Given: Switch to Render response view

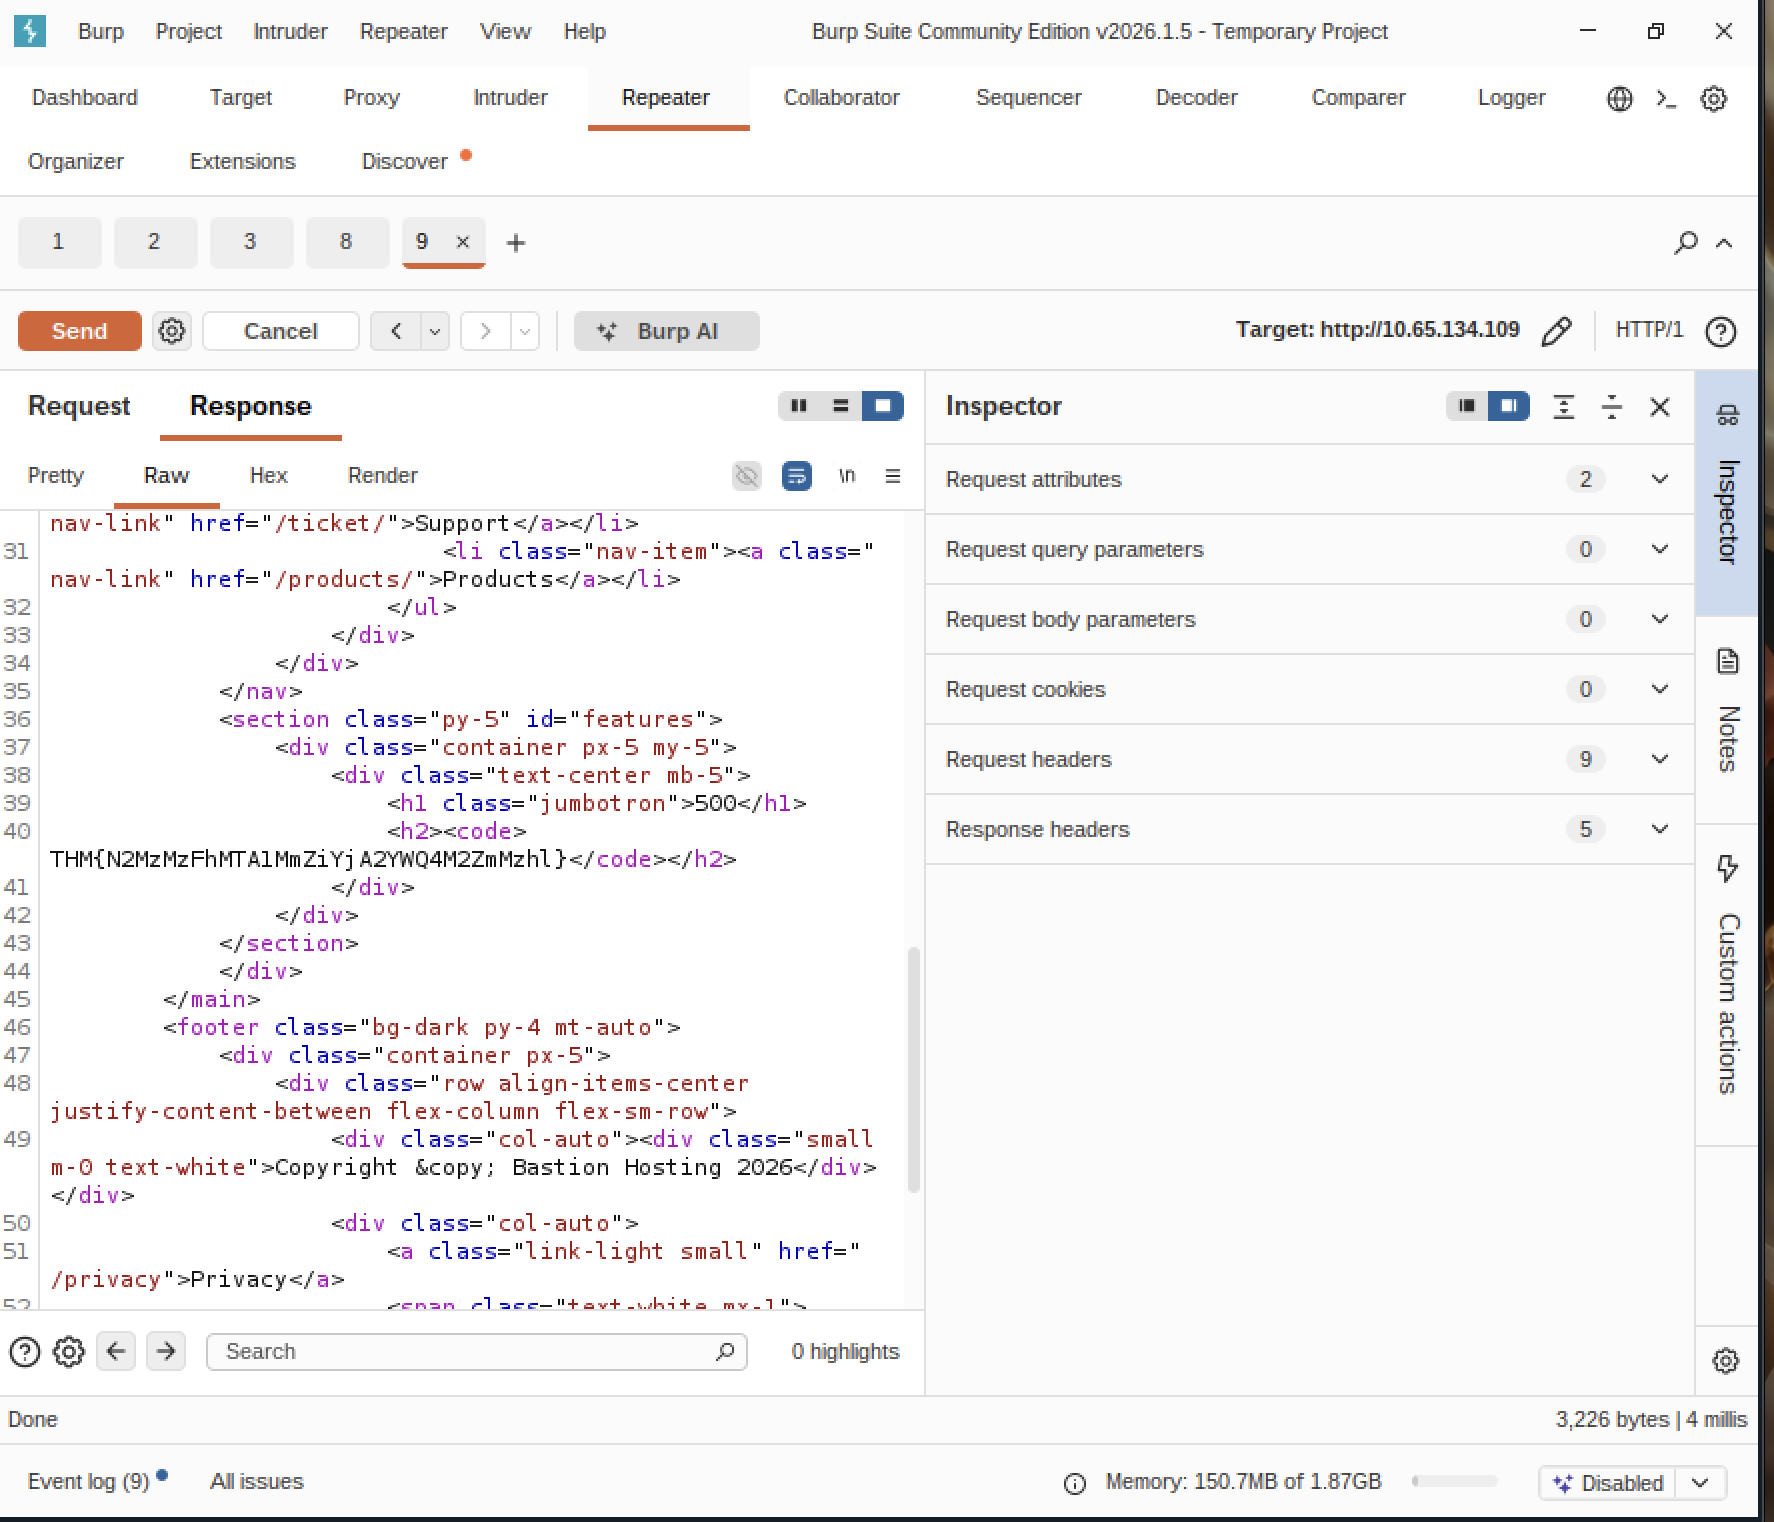Looking at the screenshot, I should 383,476.
